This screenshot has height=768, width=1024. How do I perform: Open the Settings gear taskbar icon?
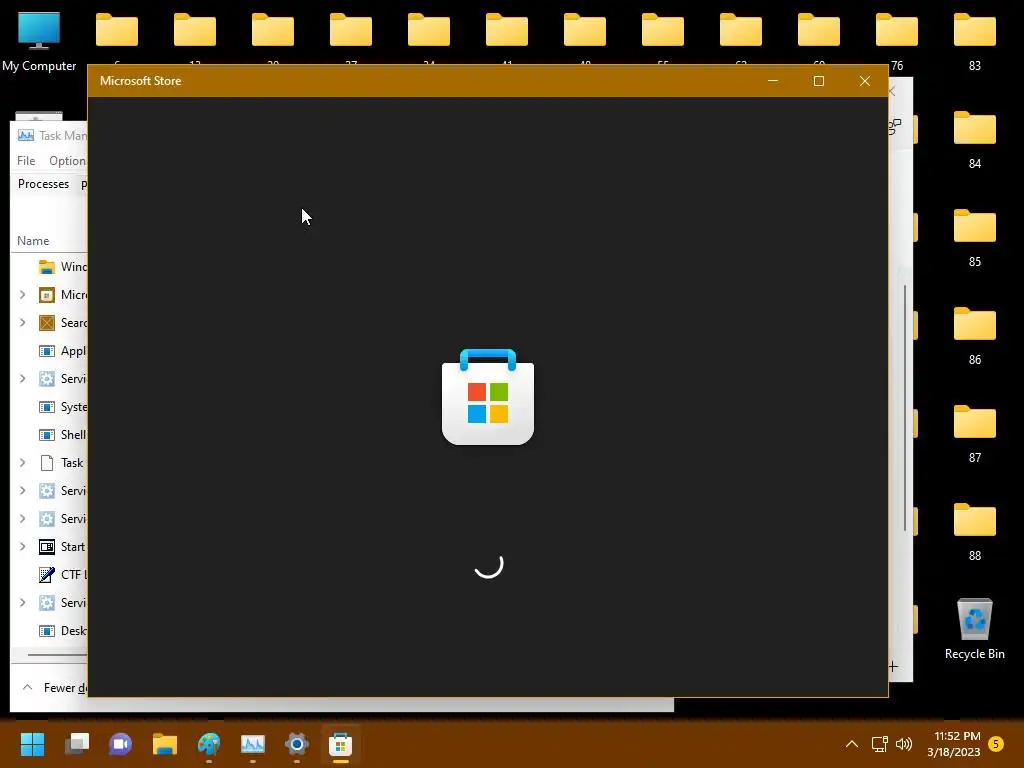(x=296, y=743)
